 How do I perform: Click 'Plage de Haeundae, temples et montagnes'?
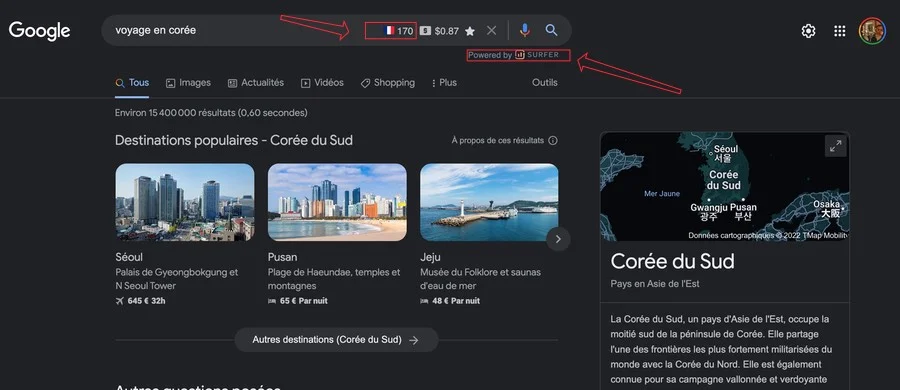pyautogui.click(x=334, y=279)
